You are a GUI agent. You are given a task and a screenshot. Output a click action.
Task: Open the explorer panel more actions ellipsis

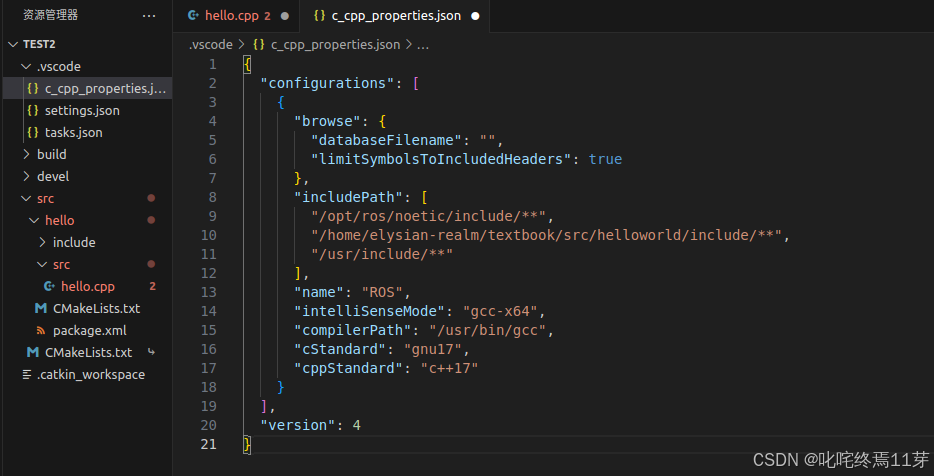(x=149, y=16)
